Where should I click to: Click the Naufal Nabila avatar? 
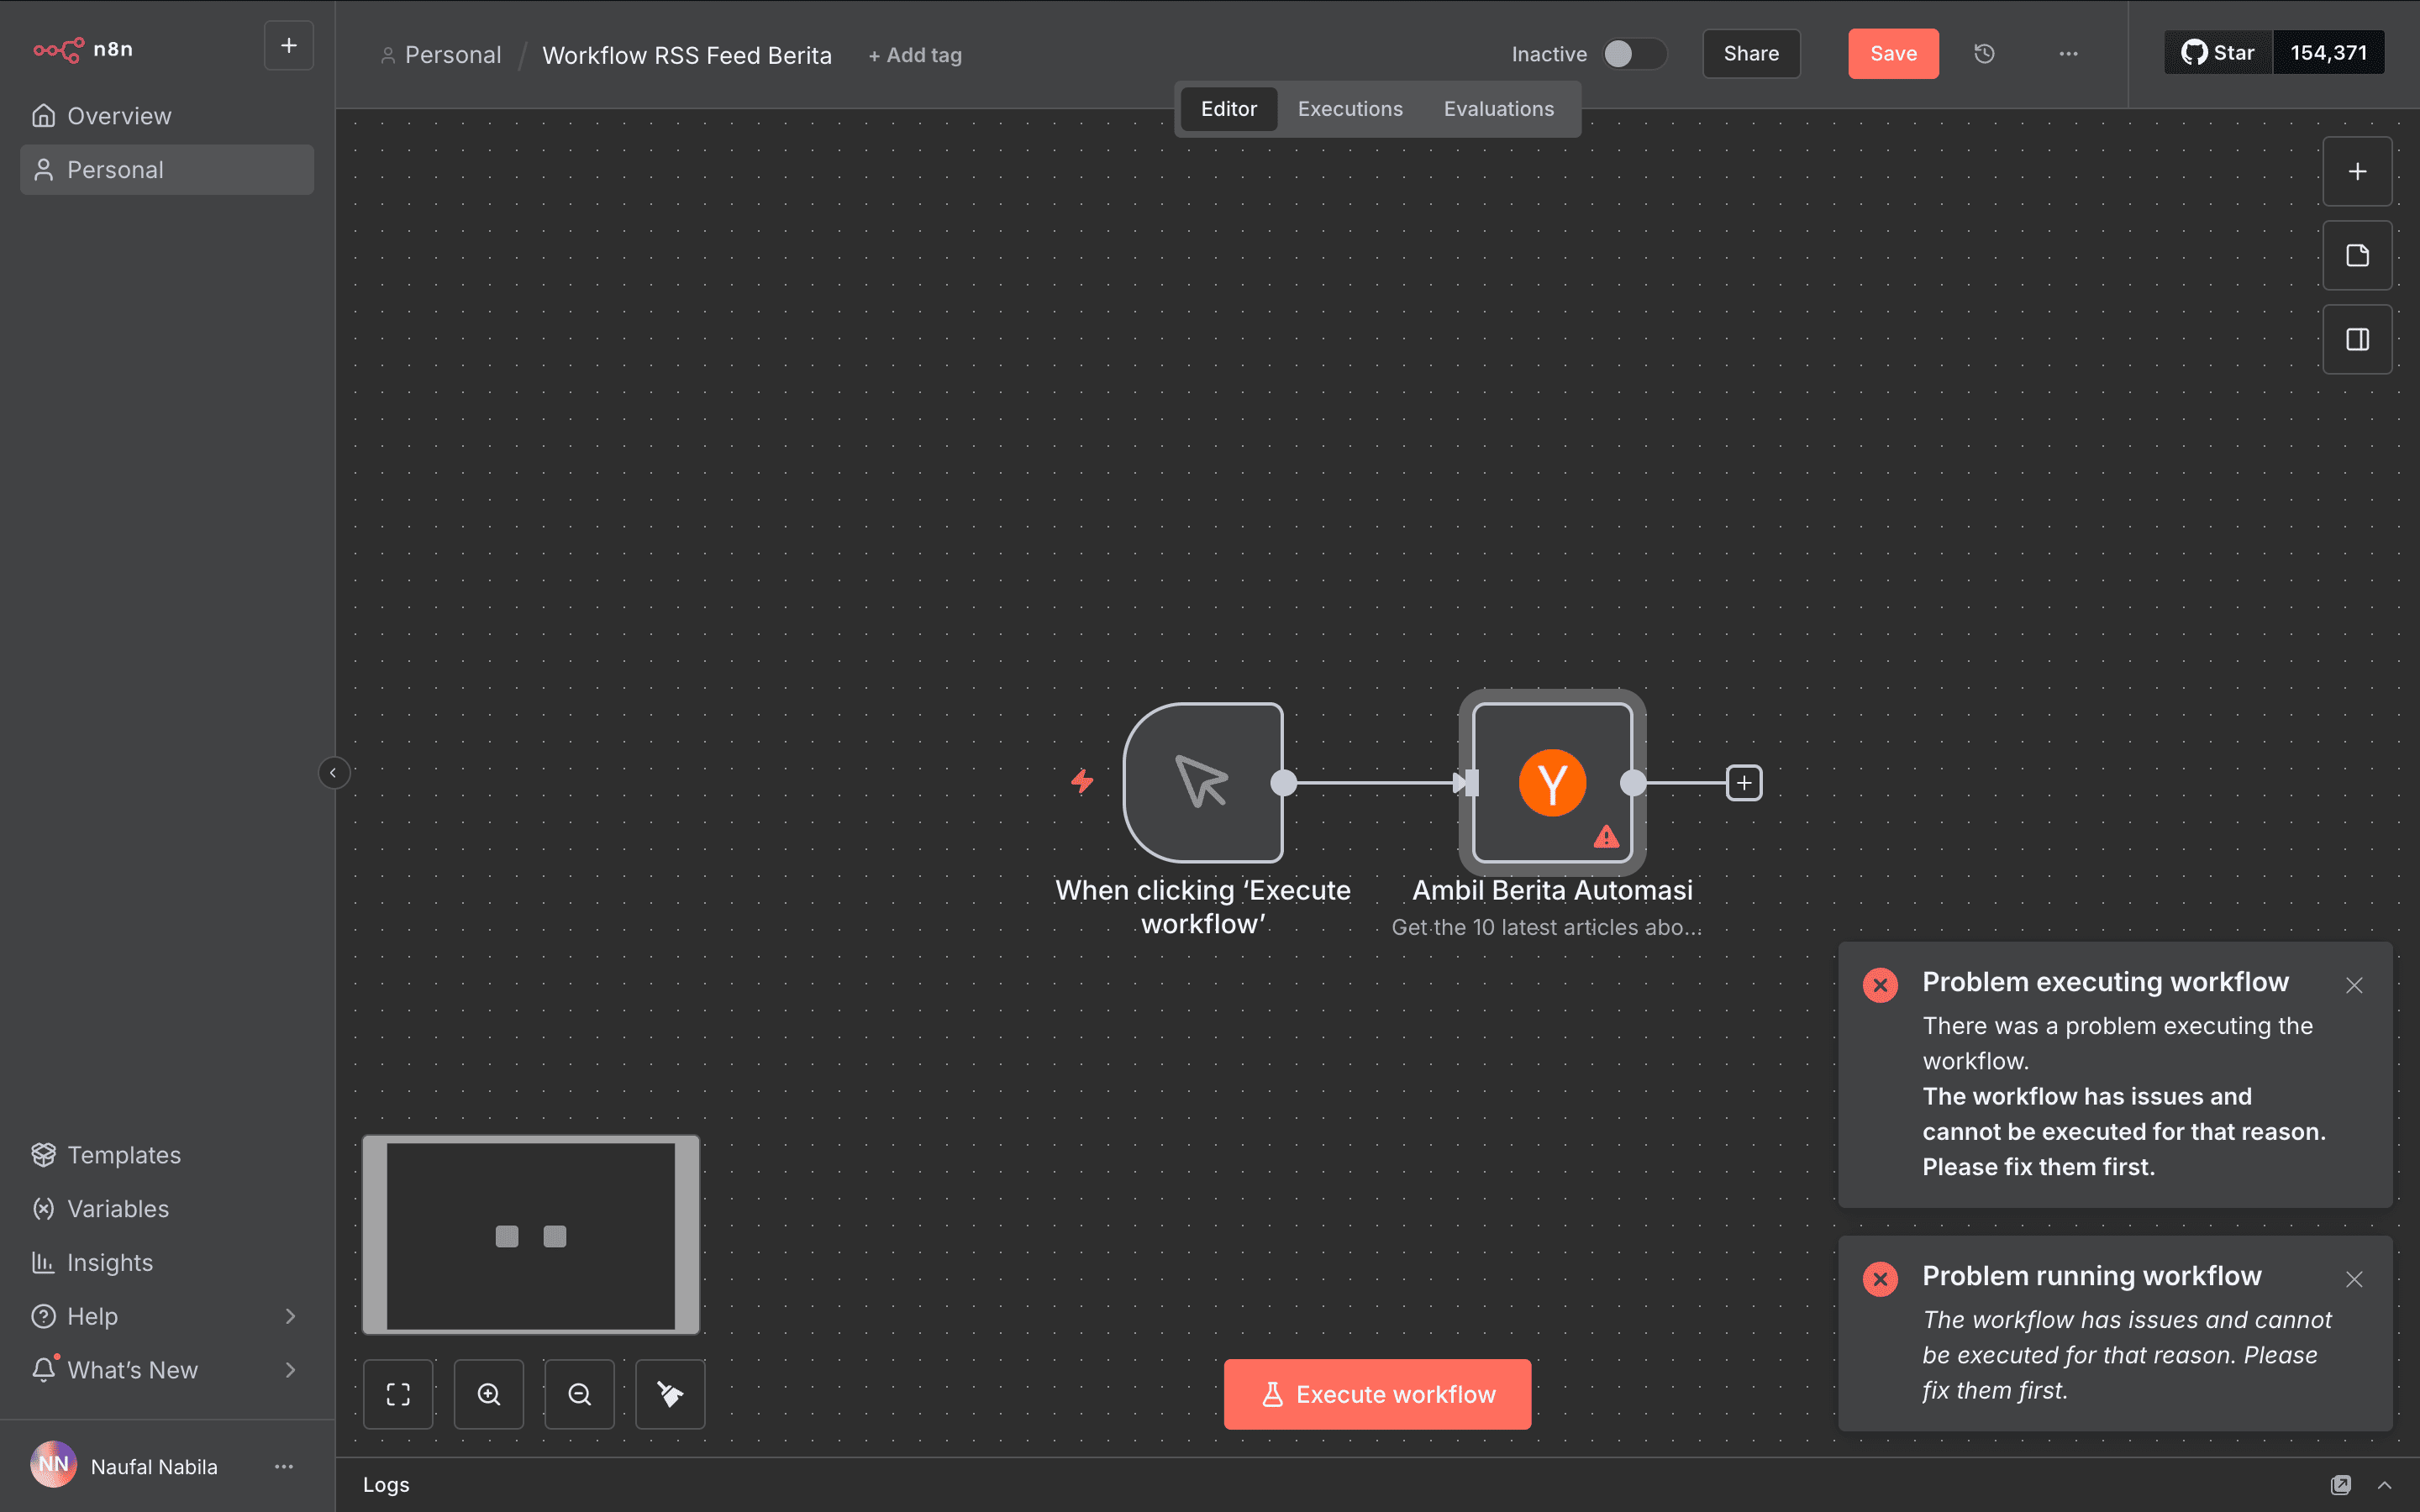pyautogui.click(x=54, y=1465)
